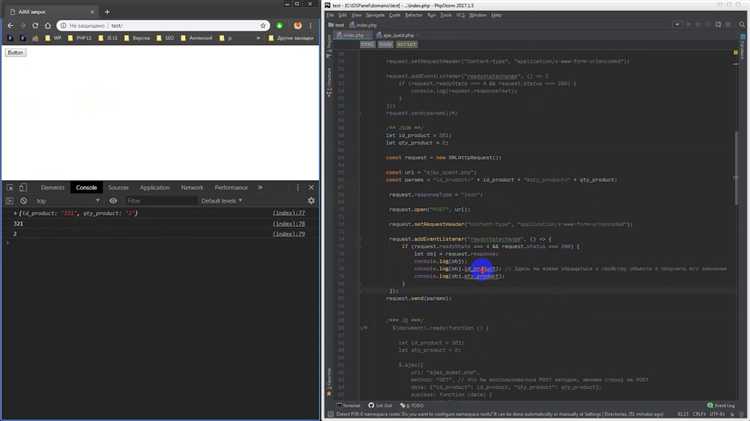Open the Refactor menu in PhpStorm
The image size is (750, 421).
point(413,15)
